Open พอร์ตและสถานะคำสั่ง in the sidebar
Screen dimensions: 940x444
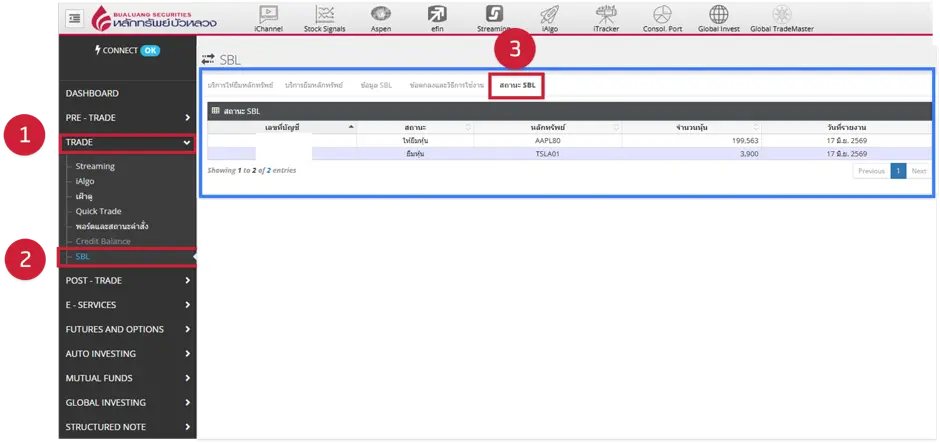click(112, 226)
